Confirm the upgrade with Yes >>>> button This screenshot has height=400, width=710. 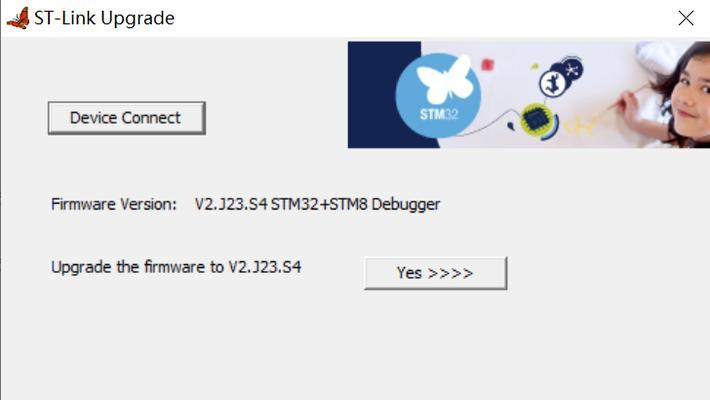(x=436, y=273)
